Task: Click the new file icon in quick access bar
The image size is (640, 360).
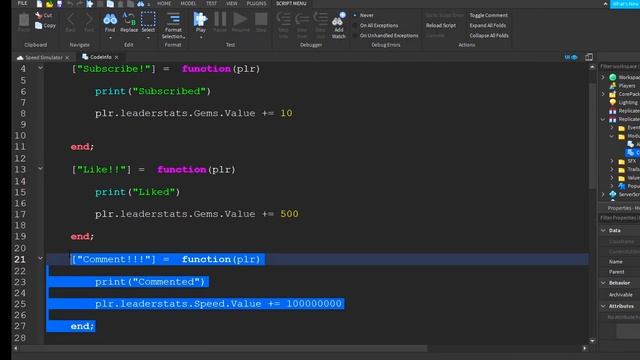Action: pyautogui.click(x=39, y=4)
